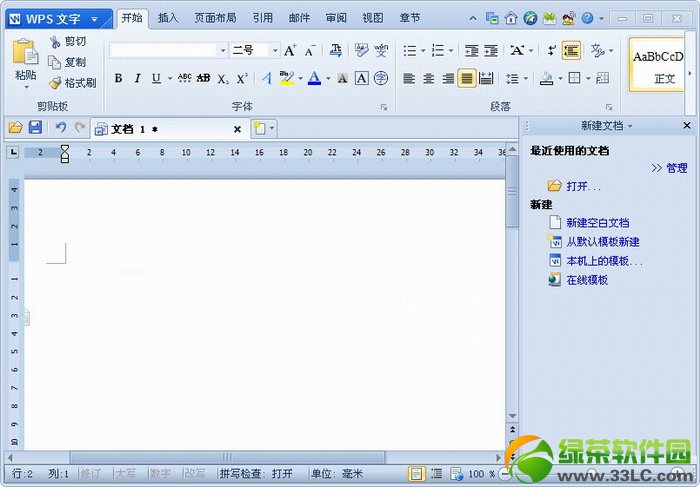Toggle Underline formatting

tap(156, 79)
